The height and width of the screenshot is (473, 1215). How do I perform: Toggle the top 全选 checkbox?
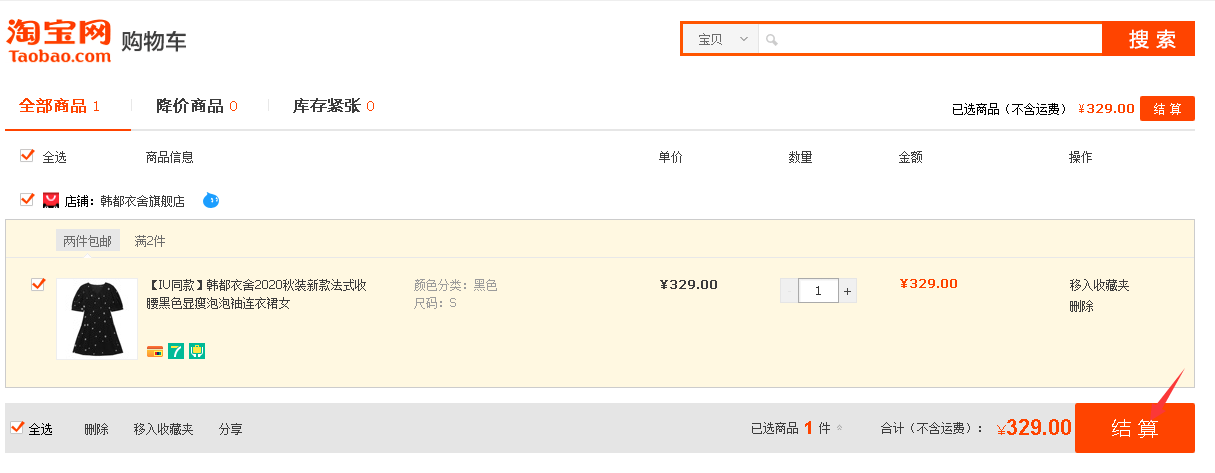[x=27, y=156]
